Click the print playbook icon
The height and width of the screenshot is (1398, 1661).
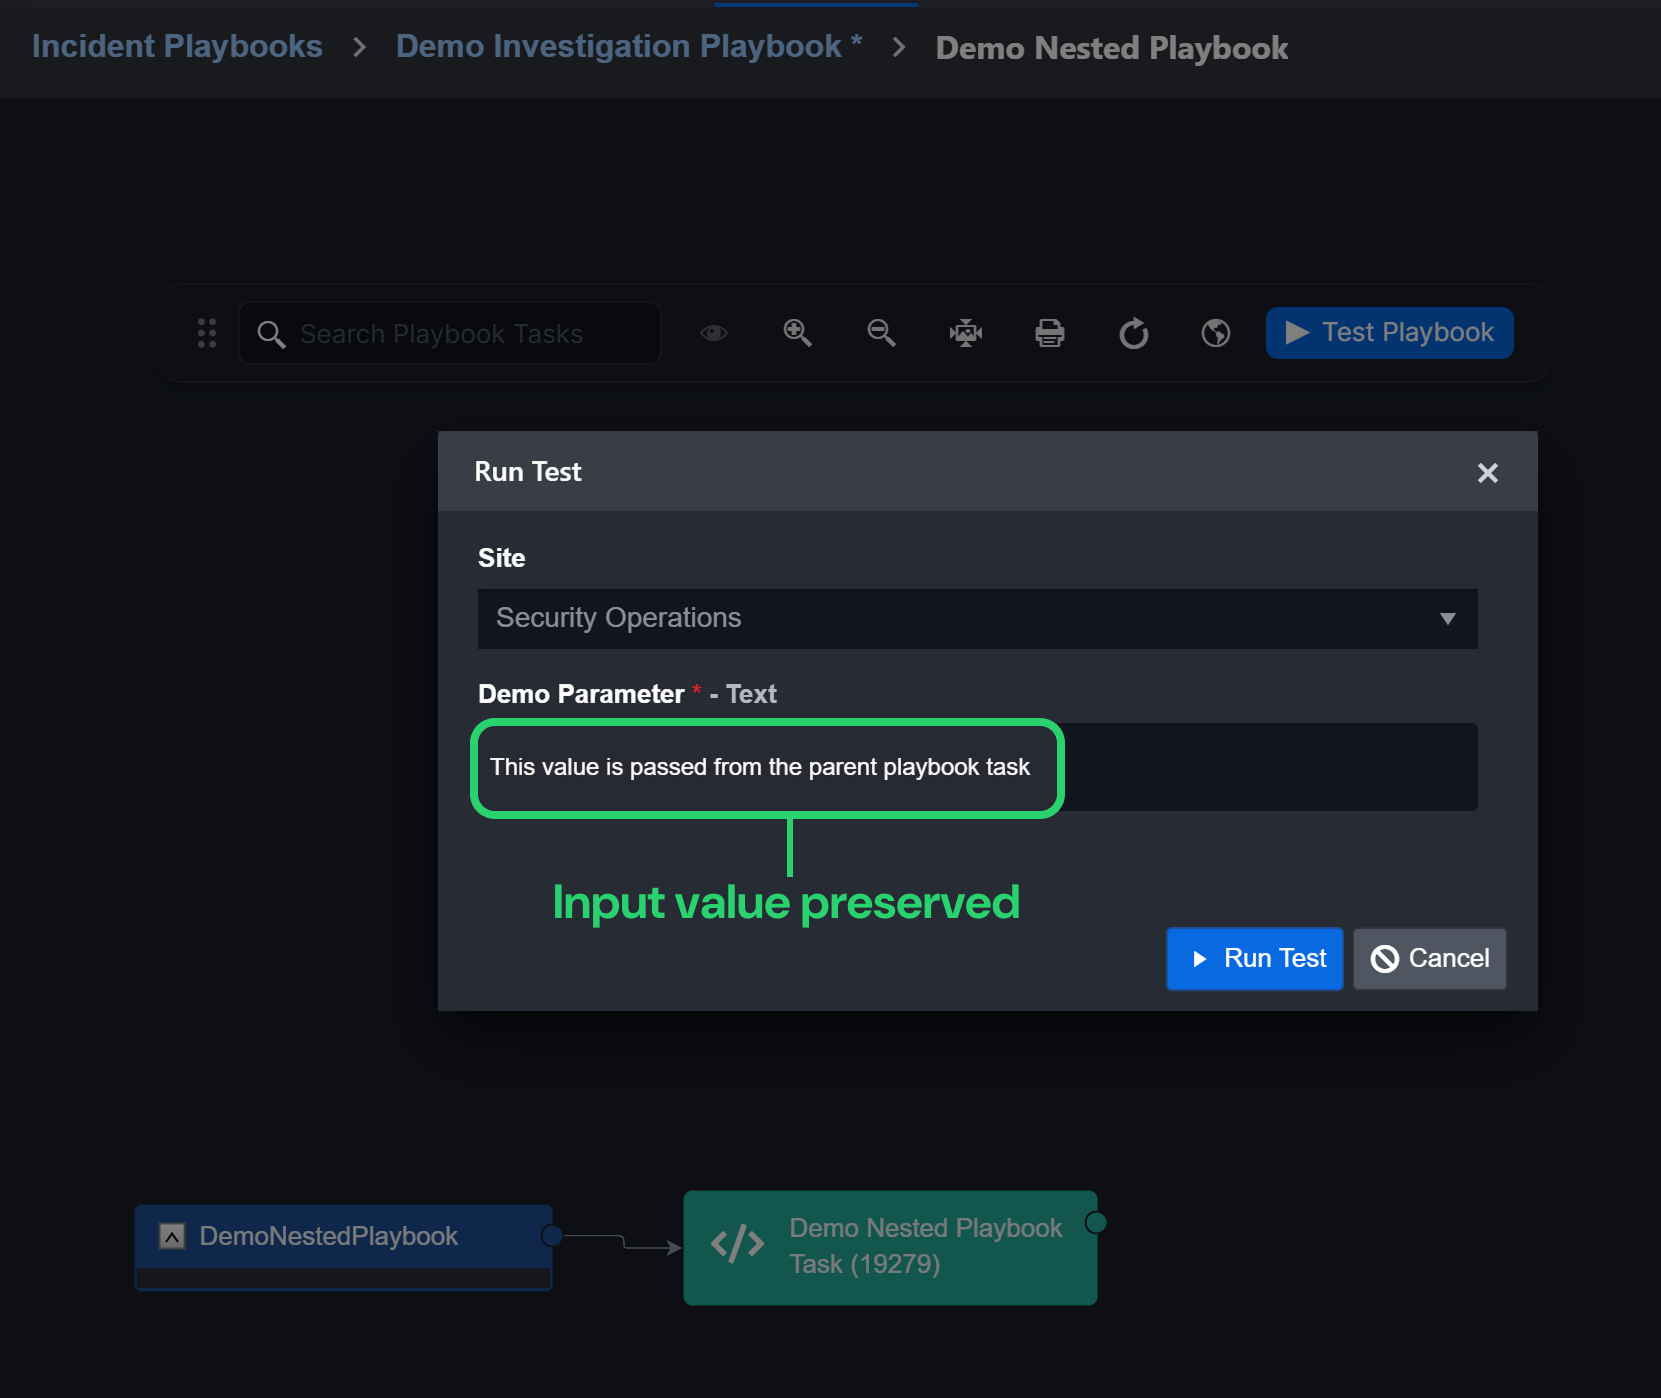tap(1049, 333)
